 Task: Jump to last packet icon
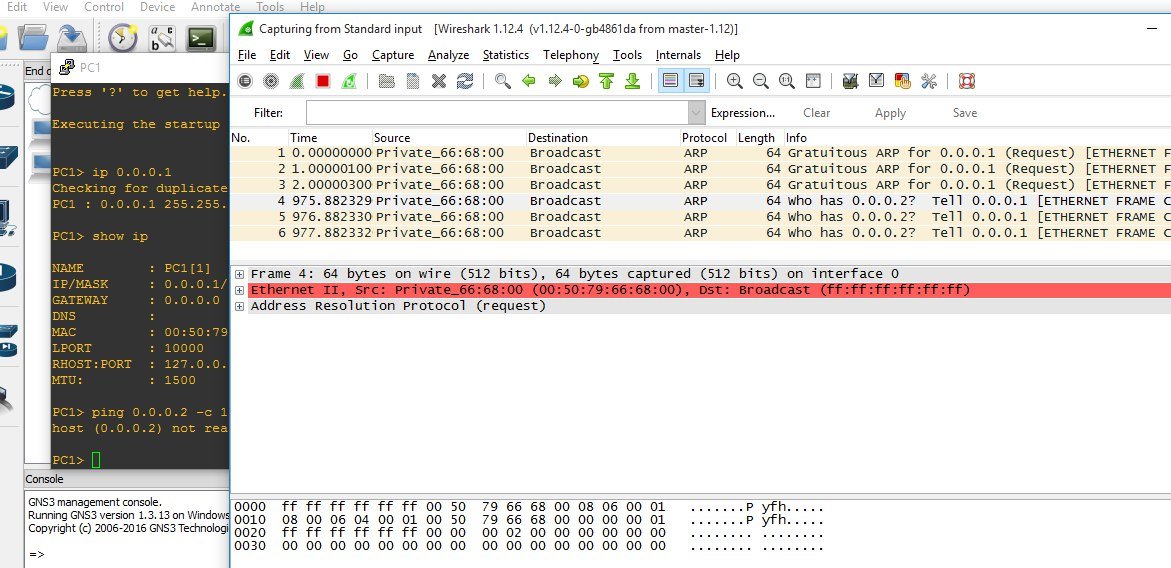[633, 81]
